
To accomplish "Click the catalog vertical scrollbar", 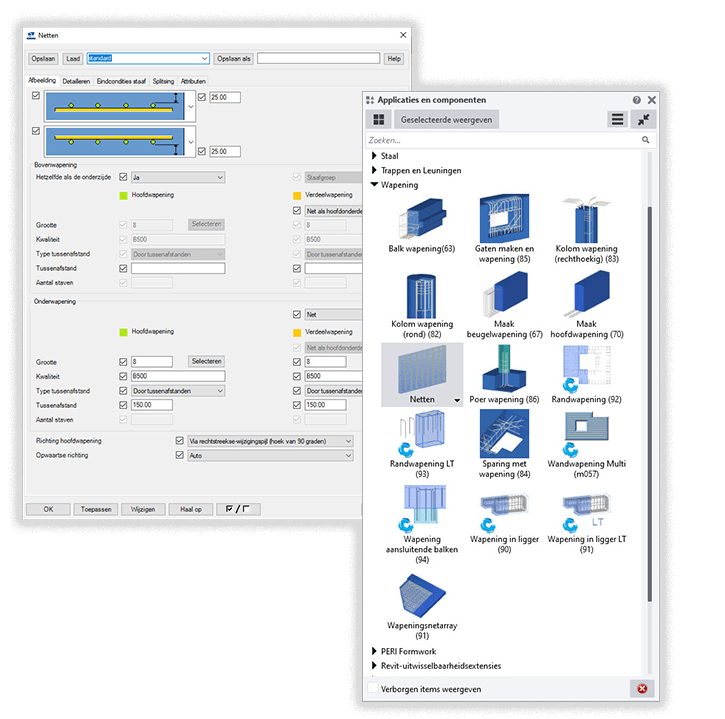I will point(649,405).
